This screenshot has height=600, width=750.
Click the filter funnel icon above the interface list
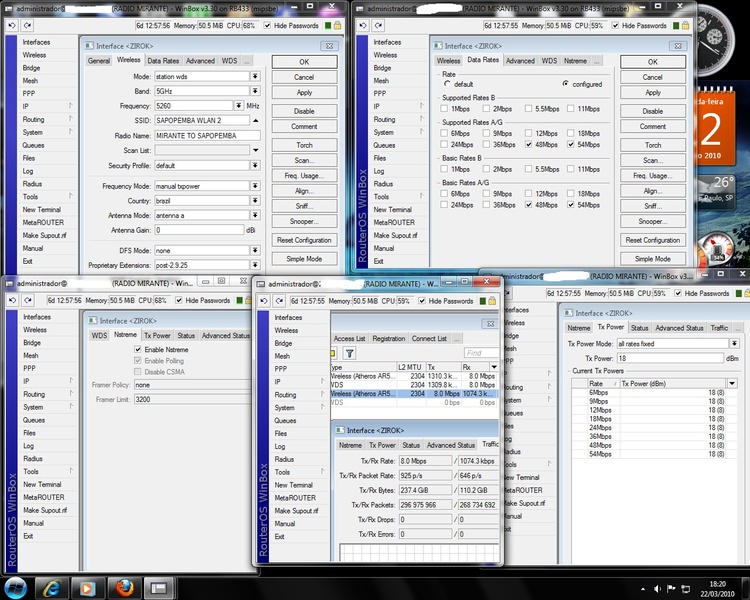point(350,353)
